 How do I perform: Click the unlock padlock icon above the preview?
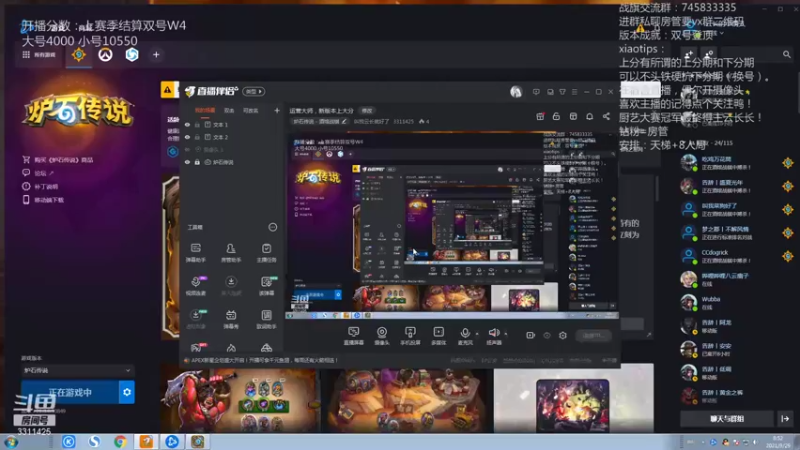556,116
